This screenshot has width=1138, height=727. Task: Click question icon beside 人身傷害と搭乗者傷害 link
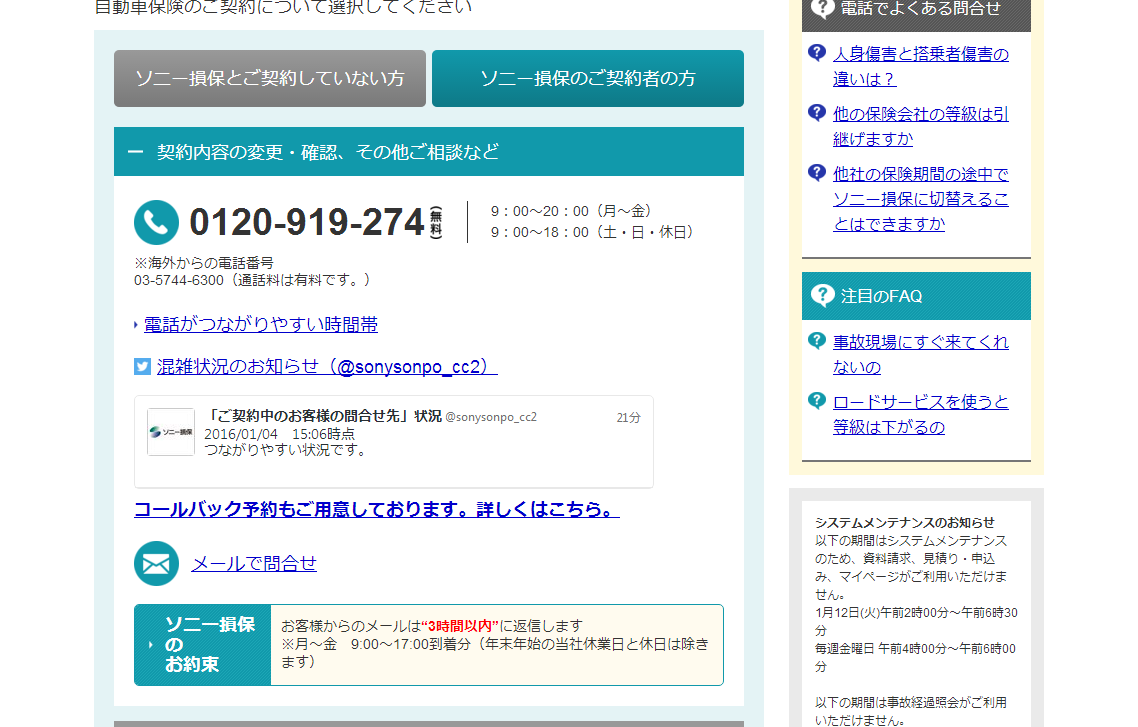817,53
